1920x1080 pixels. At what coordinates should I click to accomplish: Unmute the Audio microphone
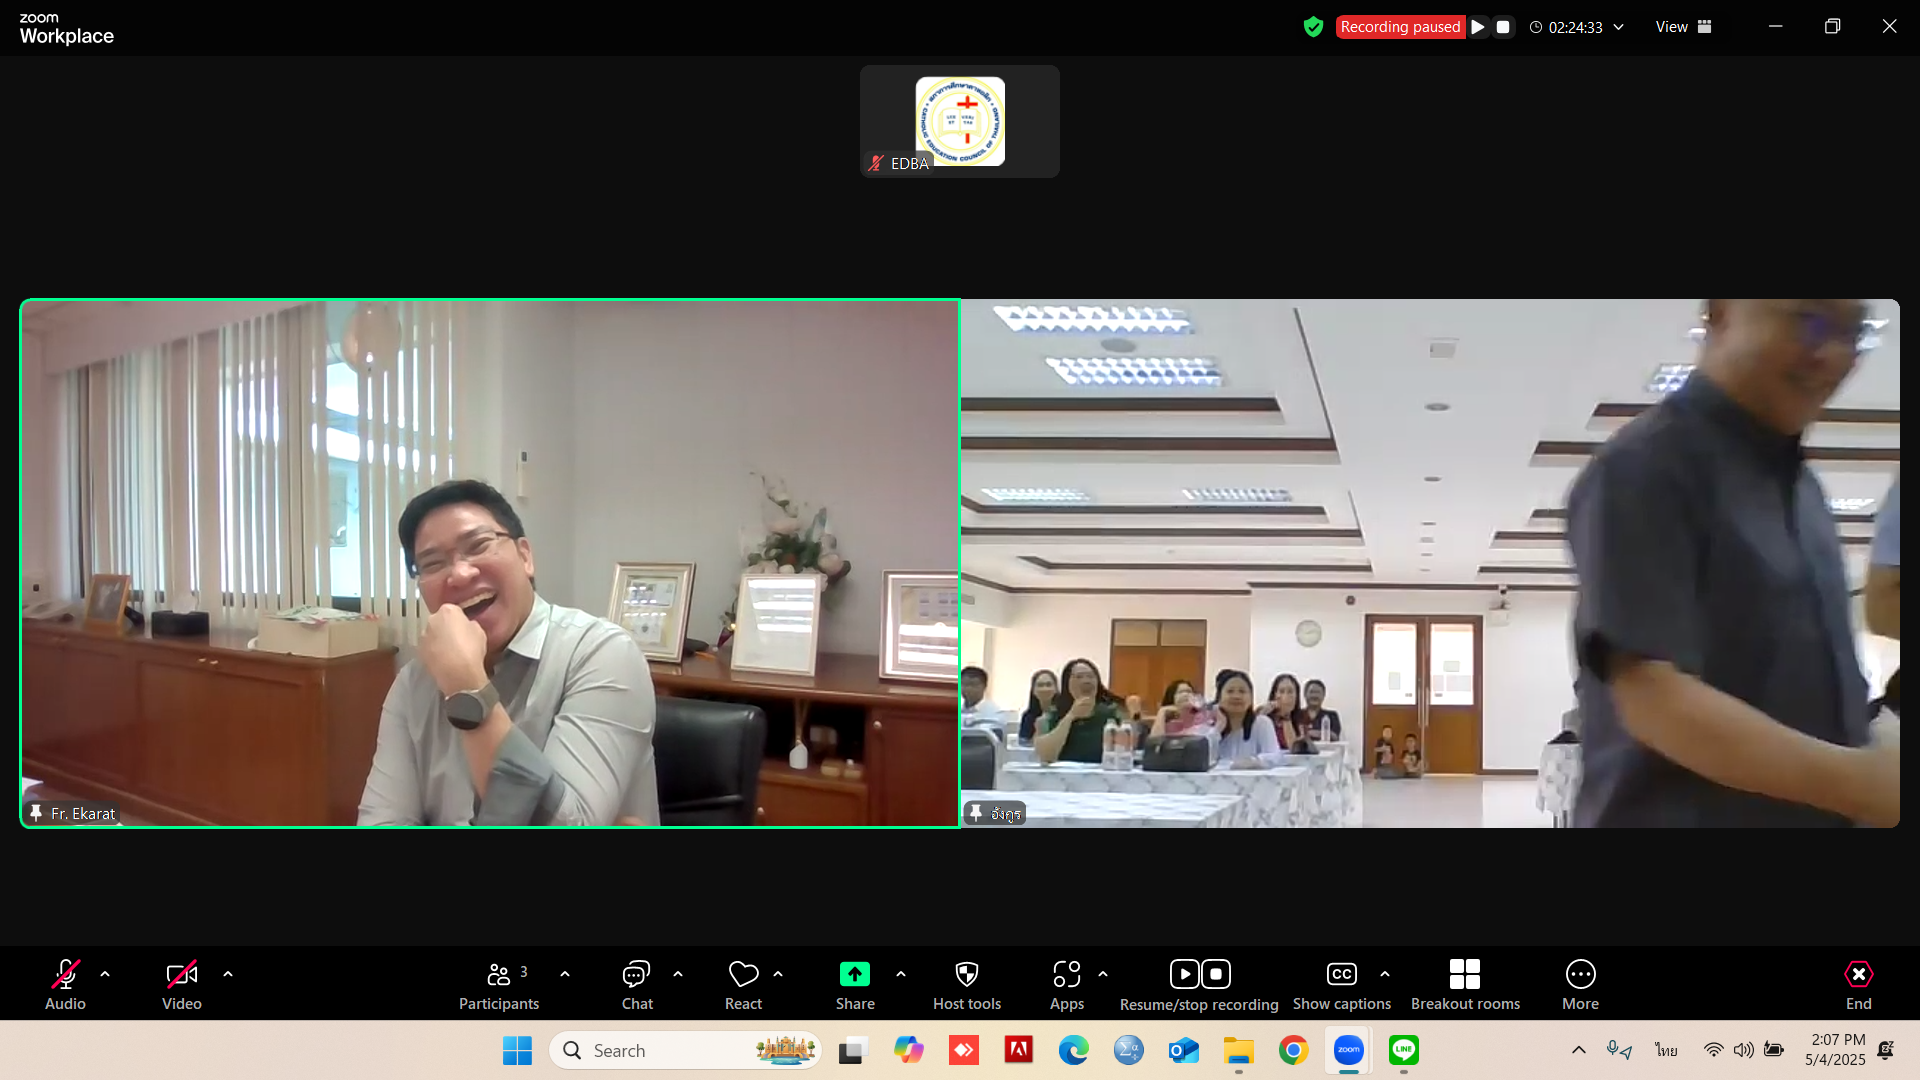pyautogui.click(x=65, y=974)
